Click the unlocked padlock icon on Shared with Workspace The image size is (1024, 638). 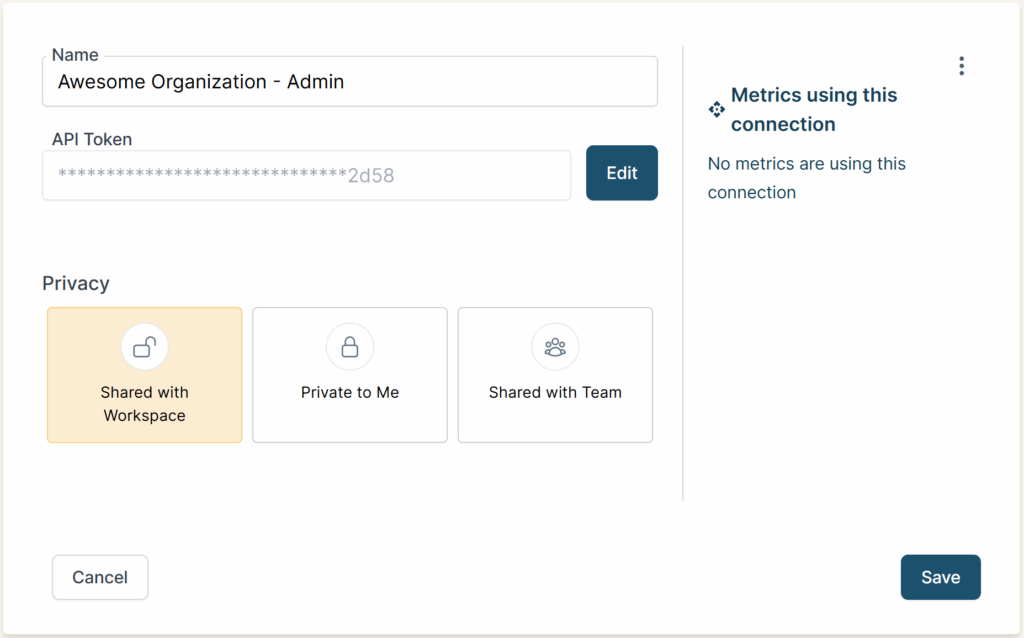(x=144, y=345)
